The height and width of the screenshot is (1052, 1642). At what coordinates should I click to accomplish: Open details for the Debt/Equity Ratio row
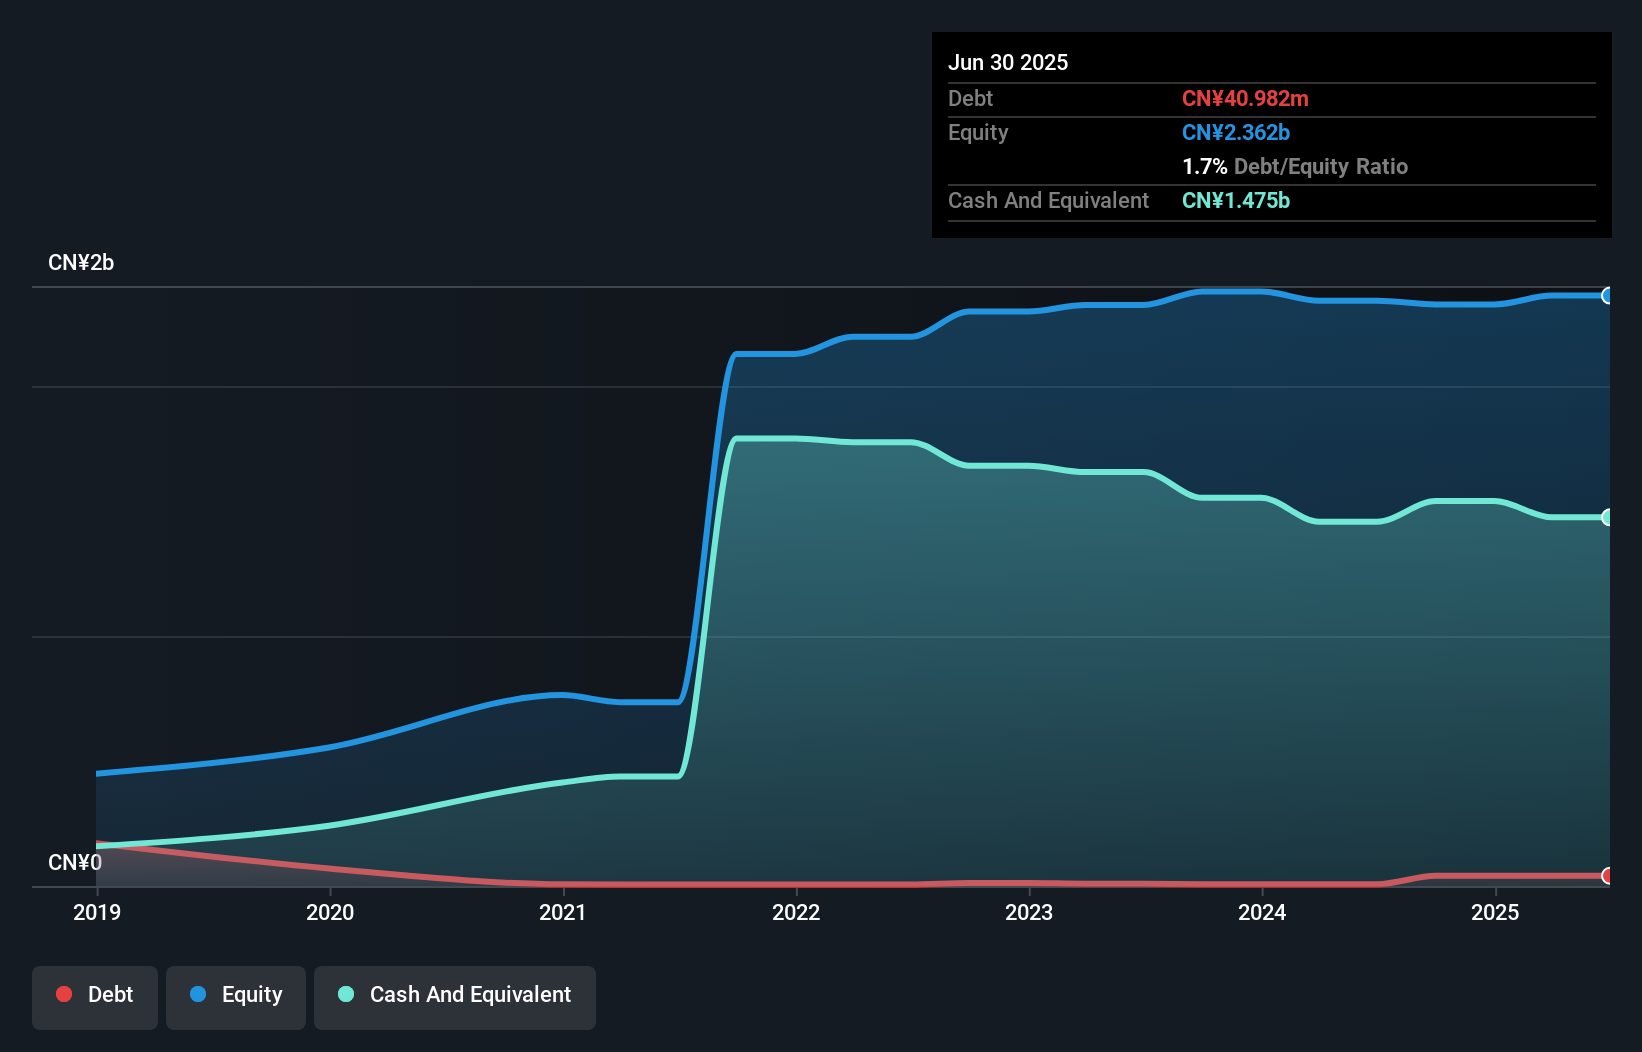[1295, 166]
